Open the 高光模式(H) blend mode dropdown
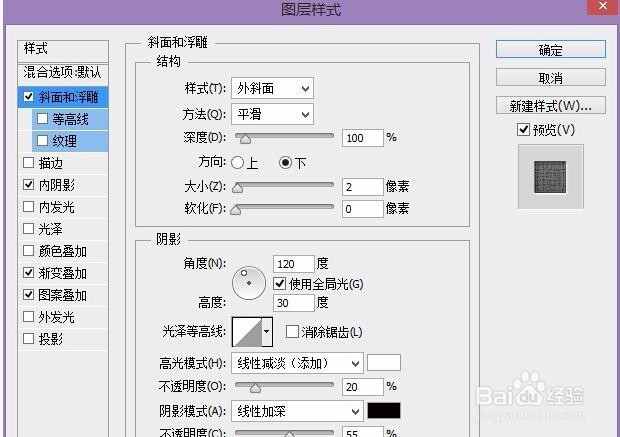 pyautogui.click(x=297, y=363)
